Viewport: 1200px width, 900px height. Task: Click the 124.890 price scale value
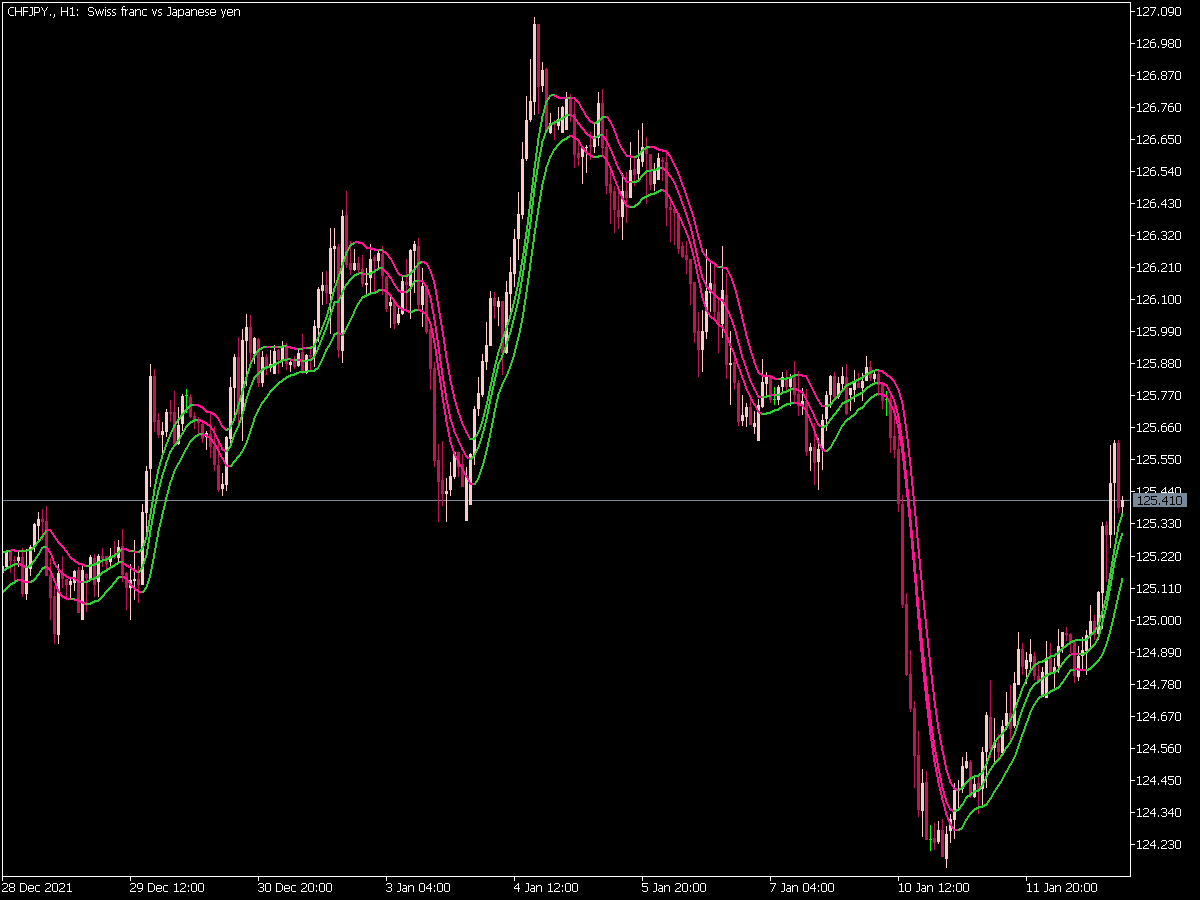click(x=1160, y=652)
